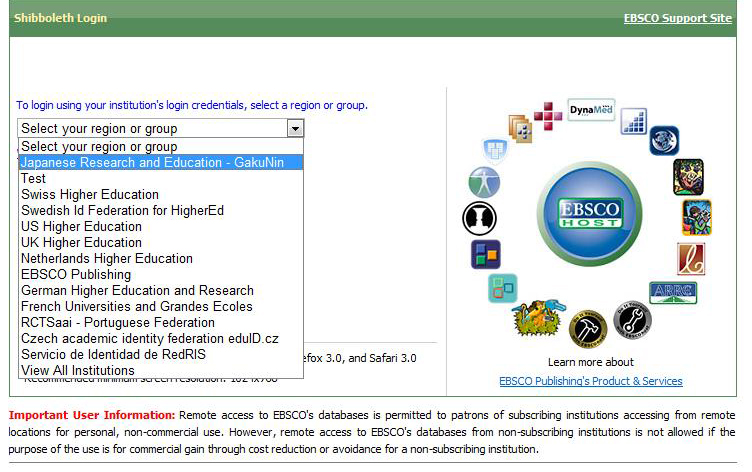This screenshot has height=472, width=752.
Task: Select Czech academic identity federation eduID.cz
Action: 161,338
